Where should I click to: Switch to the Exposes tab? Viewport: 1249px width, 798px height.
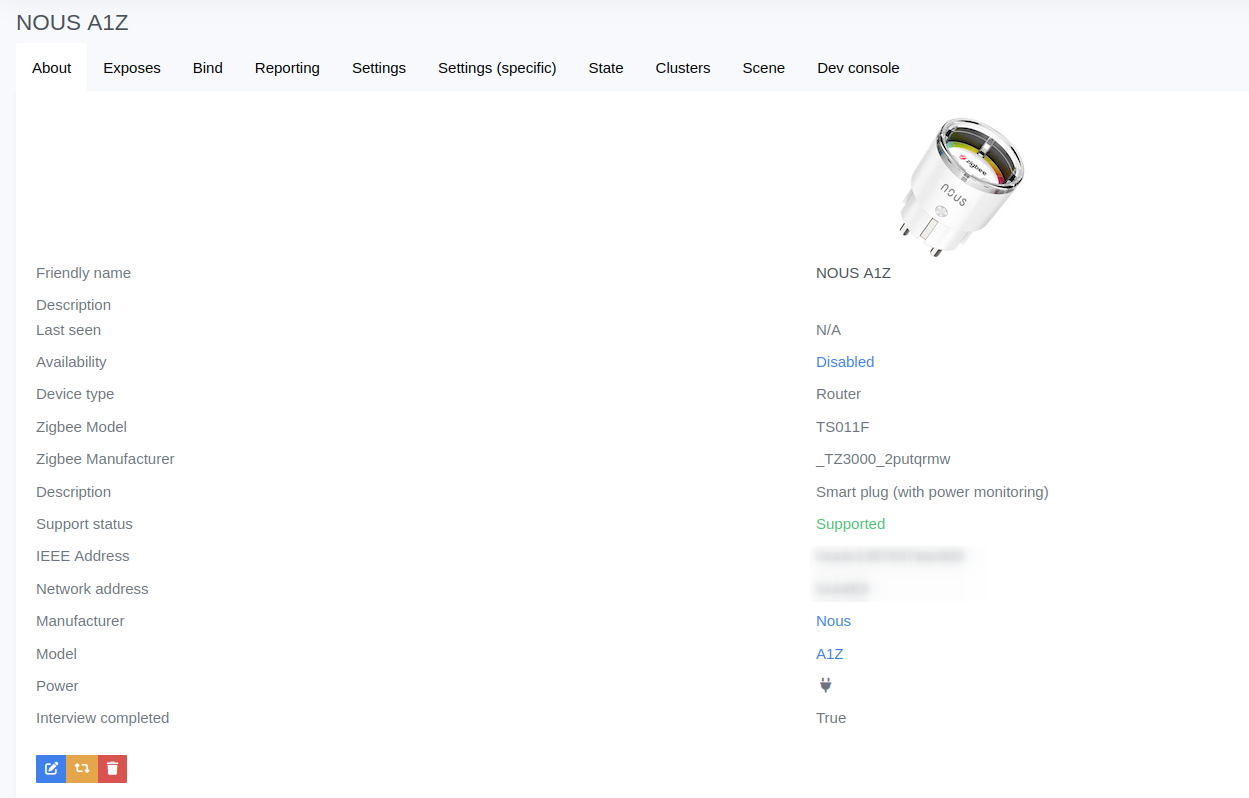click(132, 68)
